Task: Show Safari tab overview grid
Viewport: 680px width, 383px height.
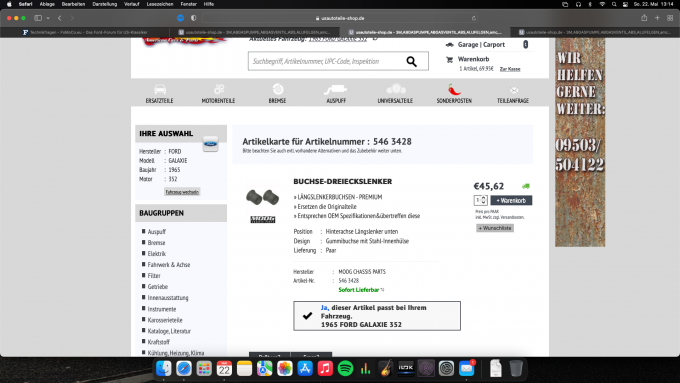Action: (x=670, y=18)
